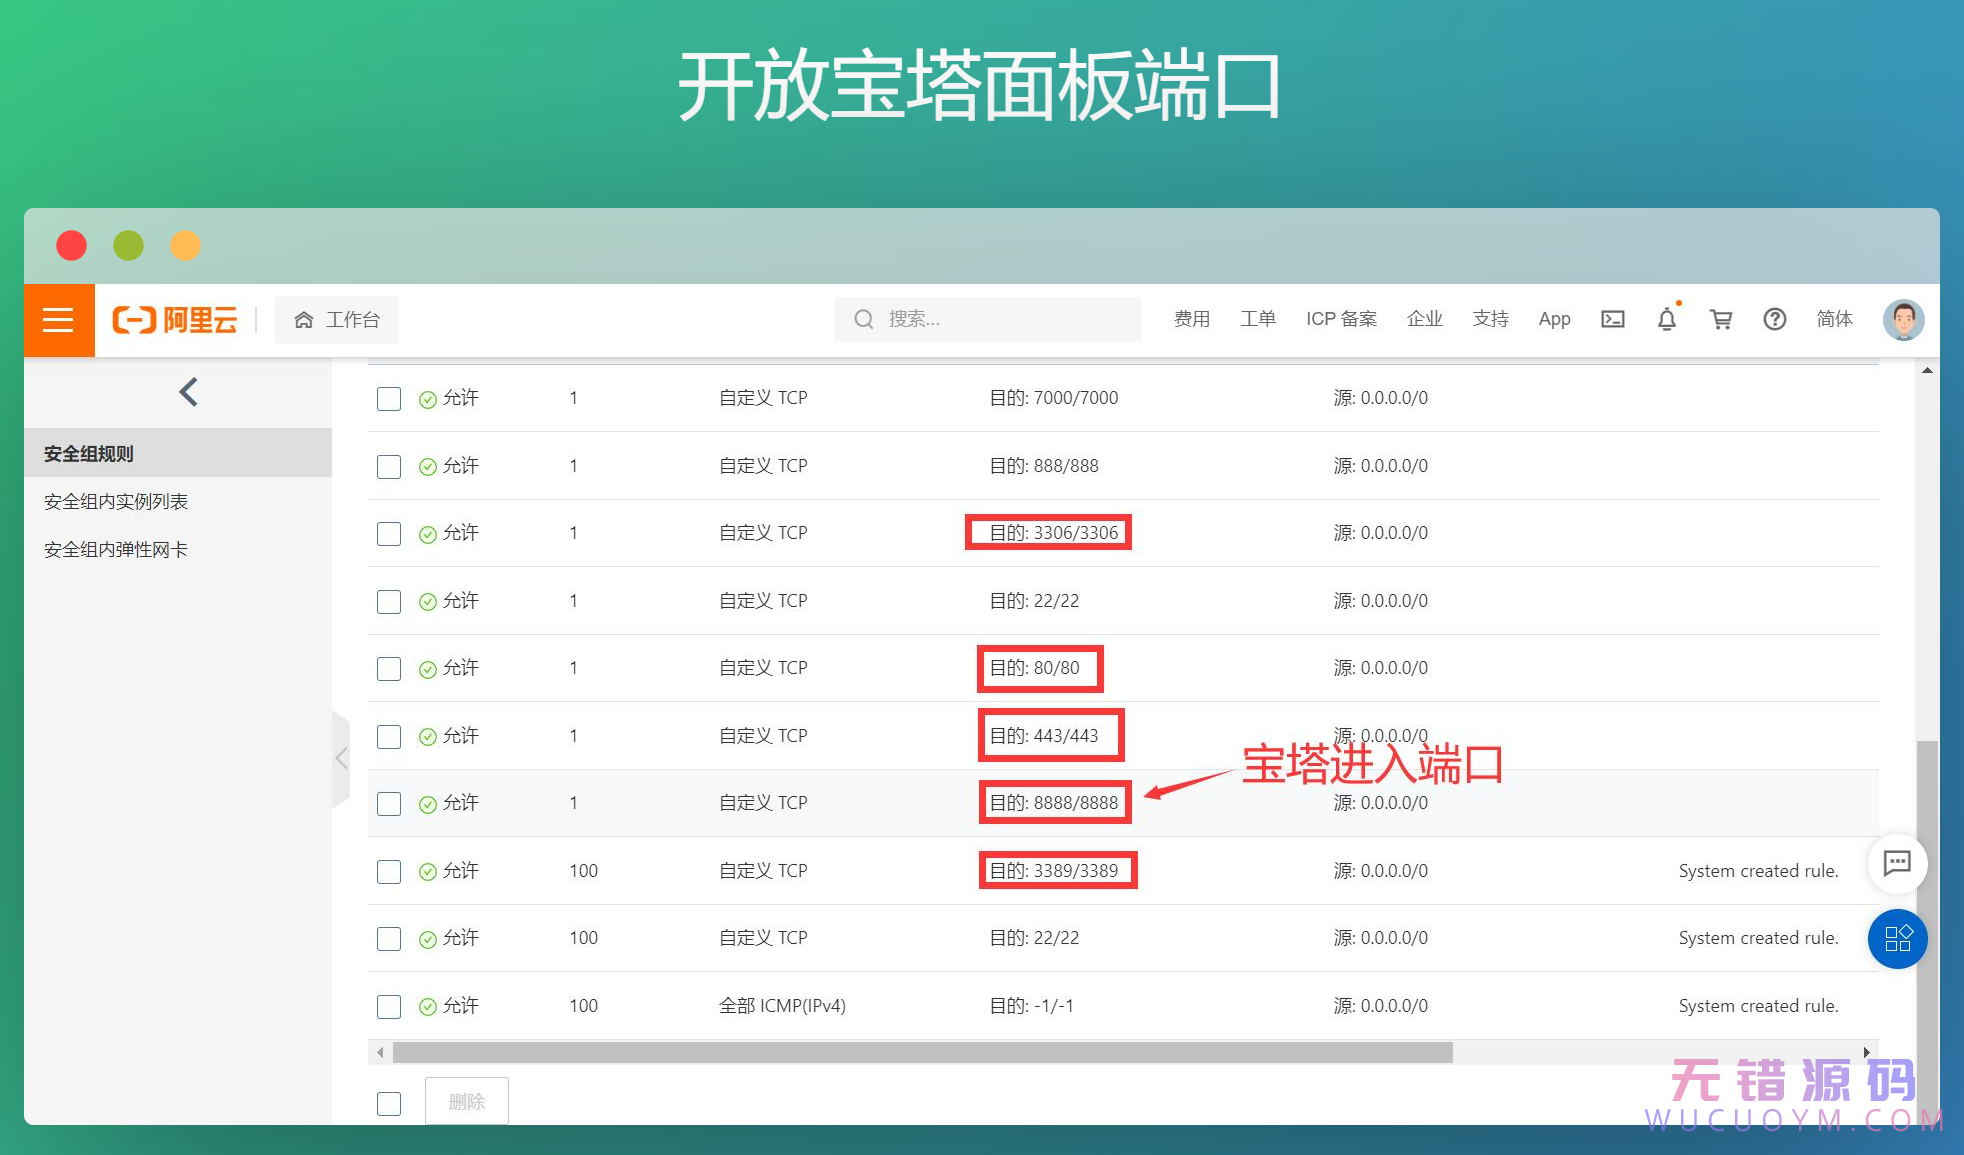Open the hamburger navigation menu

click(x=58, y=319)
